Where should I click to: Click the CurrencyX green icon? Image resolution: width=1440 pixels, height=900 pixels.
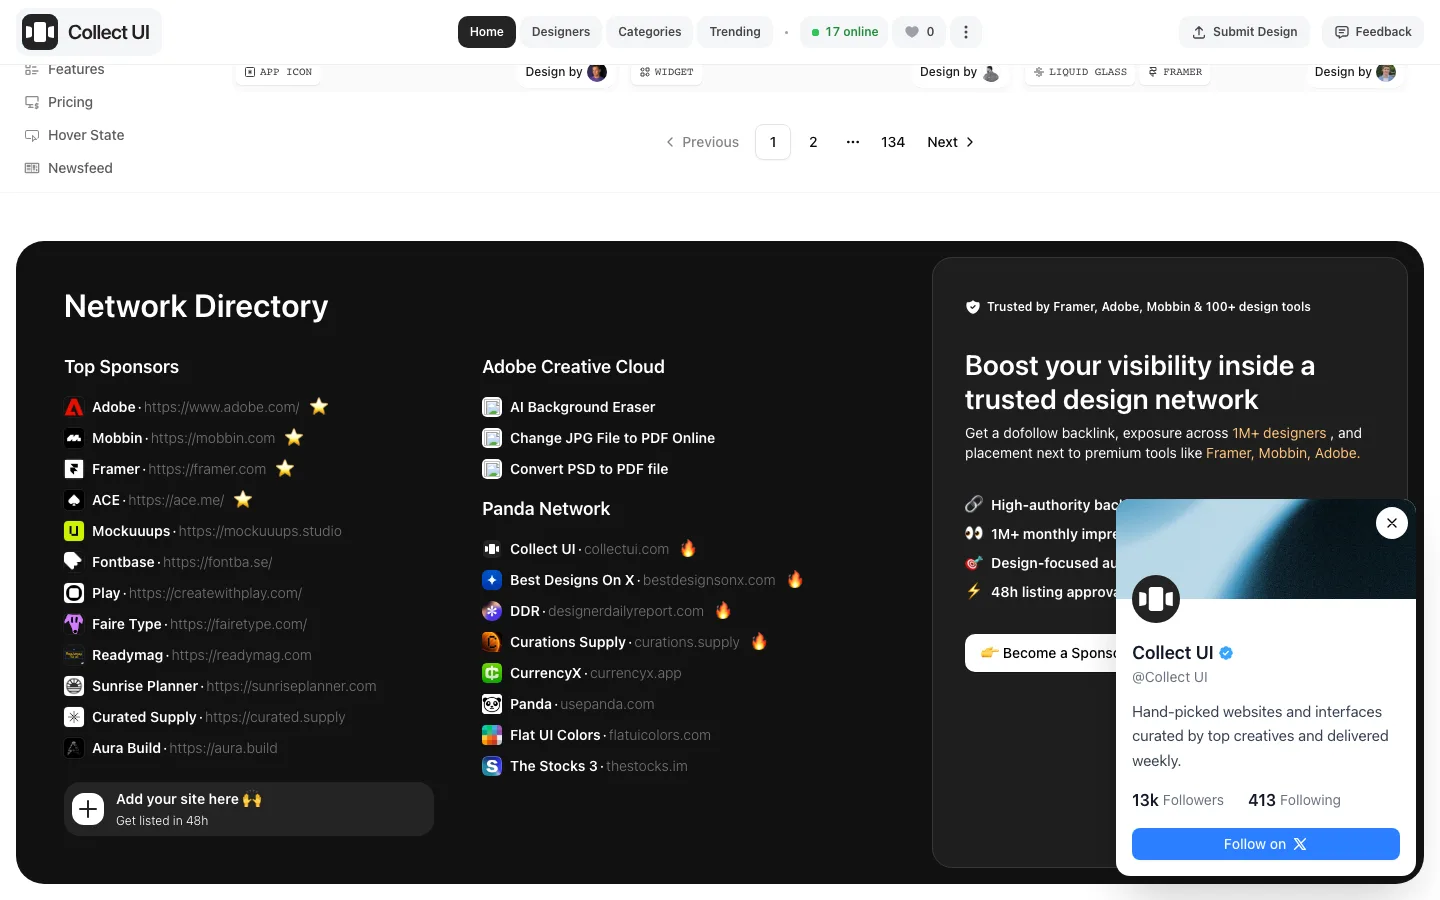[x=492, y=673]
